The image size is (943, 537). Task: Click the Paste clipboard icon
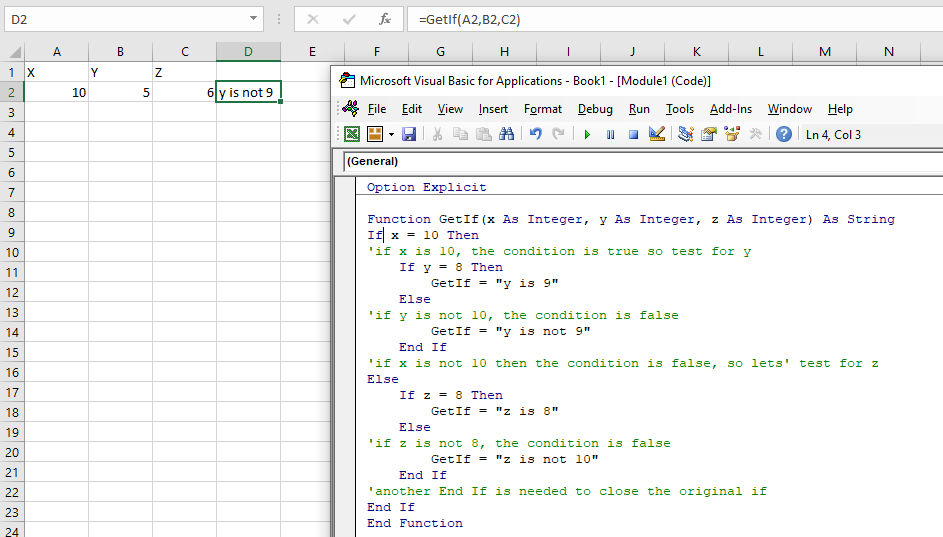pyautogui.click(x=484, y=134)
